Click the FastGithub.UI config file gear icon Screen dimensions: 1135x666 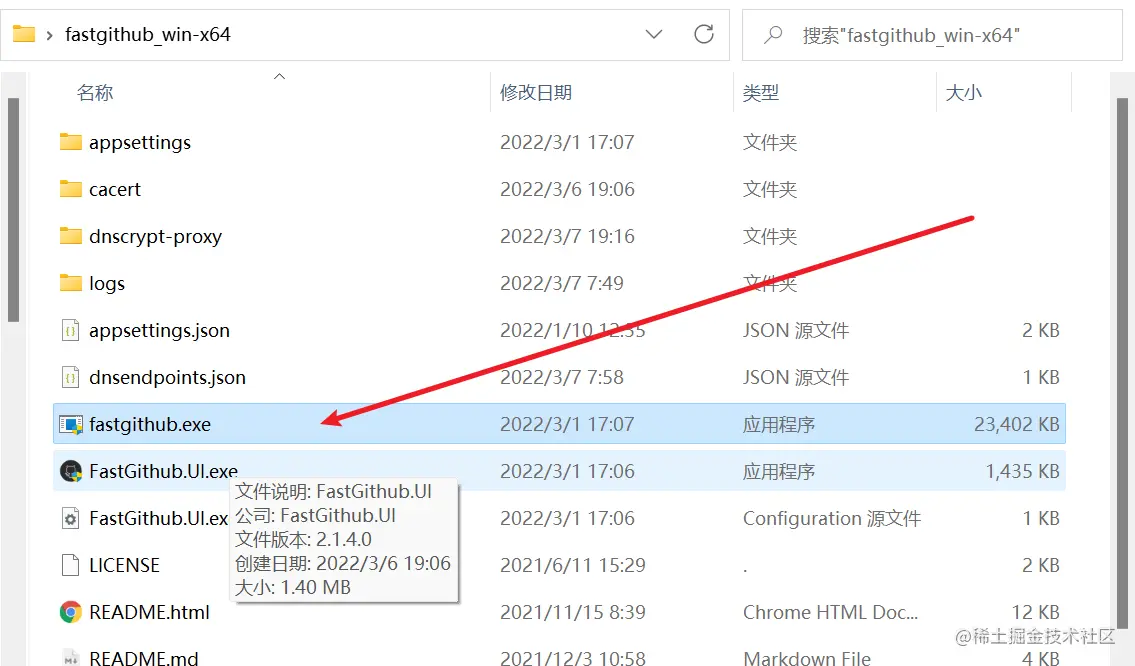[x=70, y=518]
